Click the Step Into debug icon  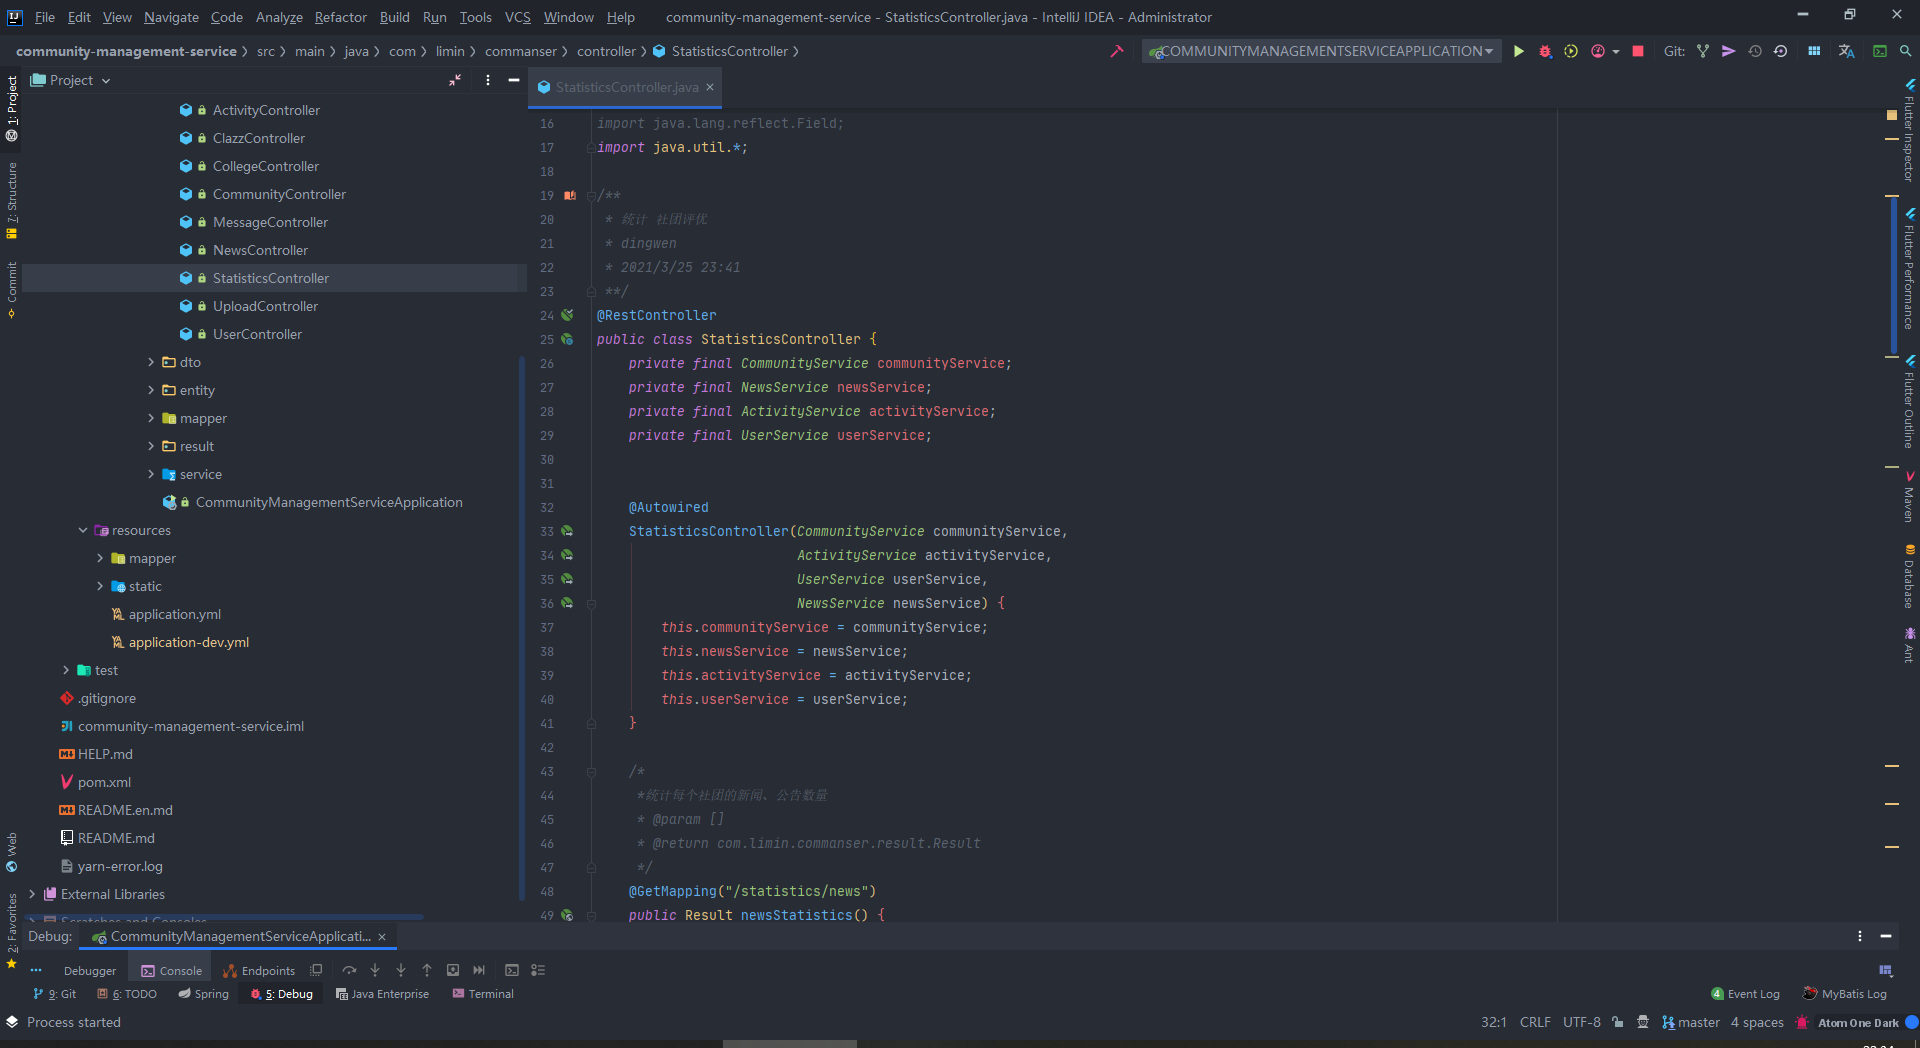point(375,970)
